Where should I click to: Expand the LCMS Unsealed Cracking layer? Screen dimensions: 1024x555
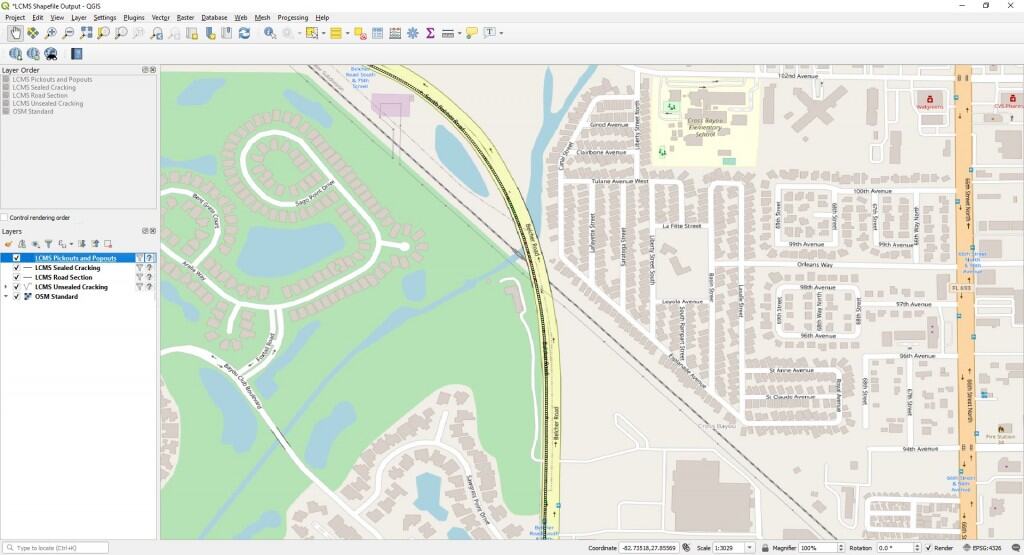click(6, 287)
